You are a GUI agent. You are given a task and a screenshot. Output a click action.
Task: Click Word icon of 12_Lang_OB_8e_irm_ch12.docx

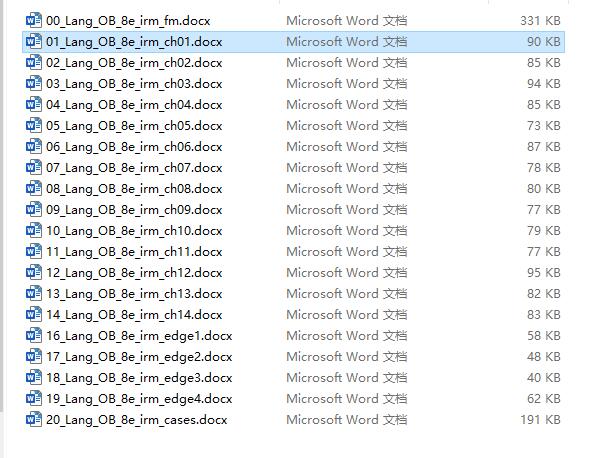pos(34,272)
